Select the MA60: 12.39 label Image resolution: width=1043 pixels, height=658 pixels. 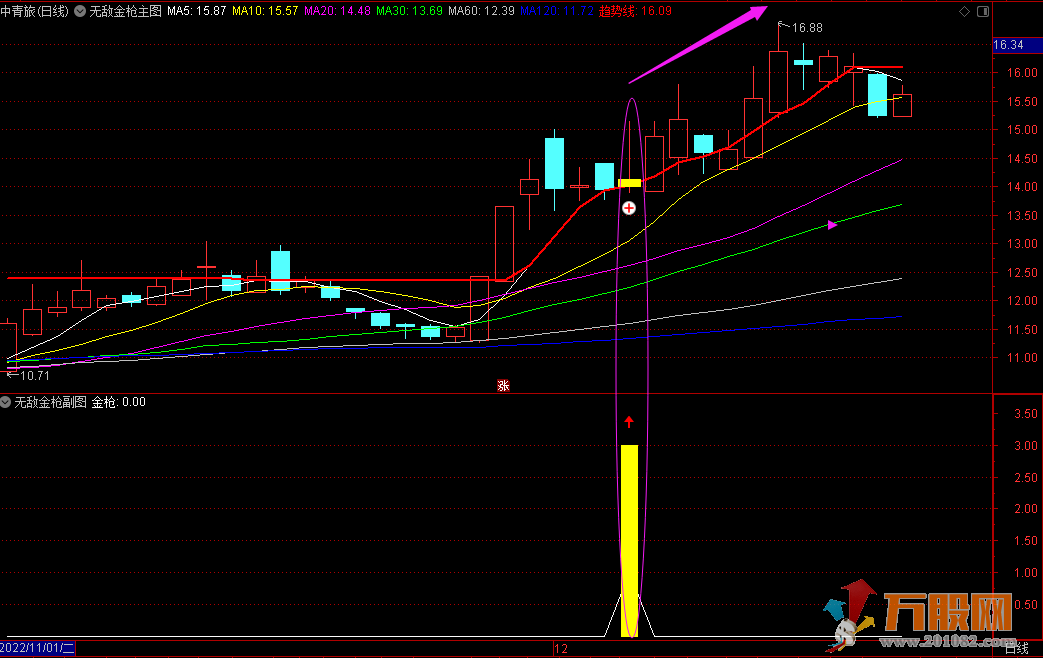click(x=482, y=11)
